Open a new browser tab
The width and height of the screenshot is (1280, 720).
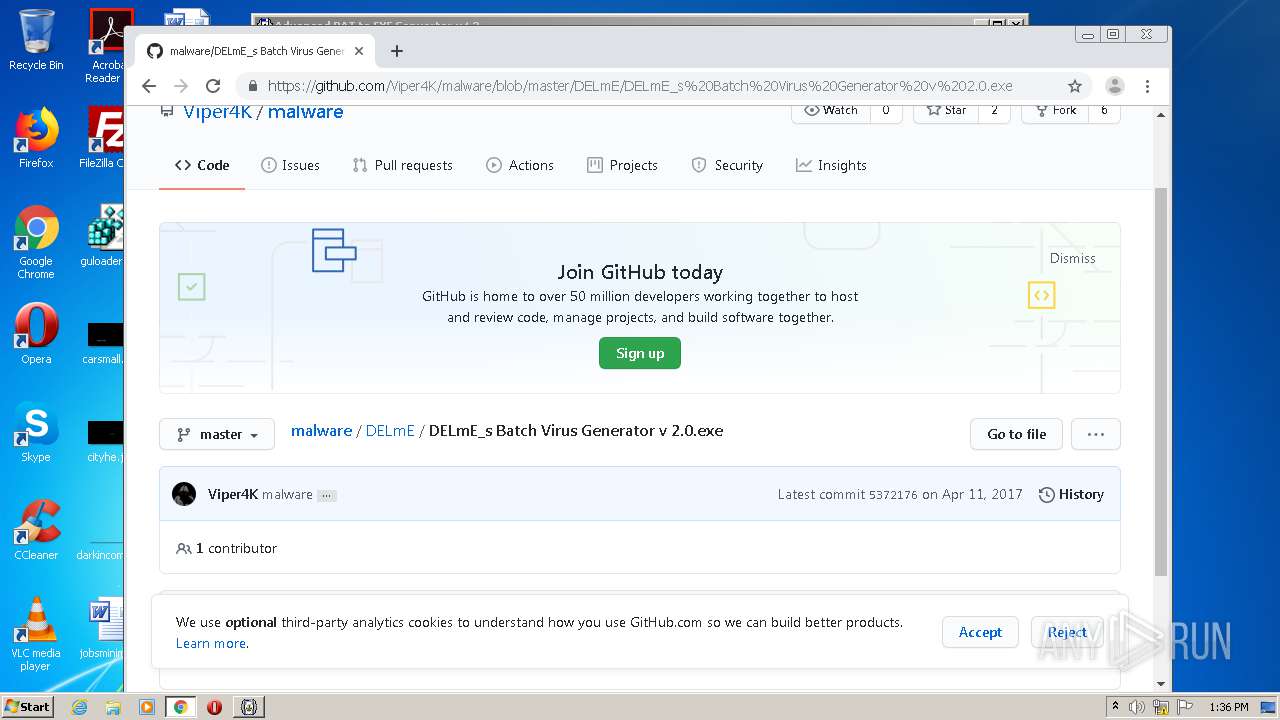(397, 51)
